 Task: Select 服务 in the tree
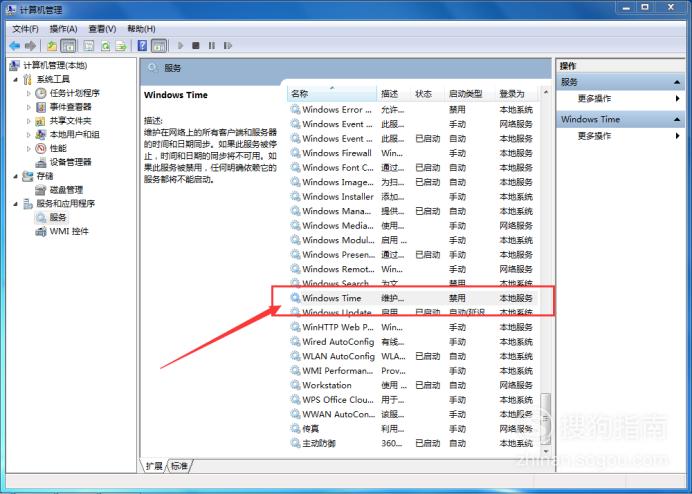pyautogui.click(x=58, y=217)
